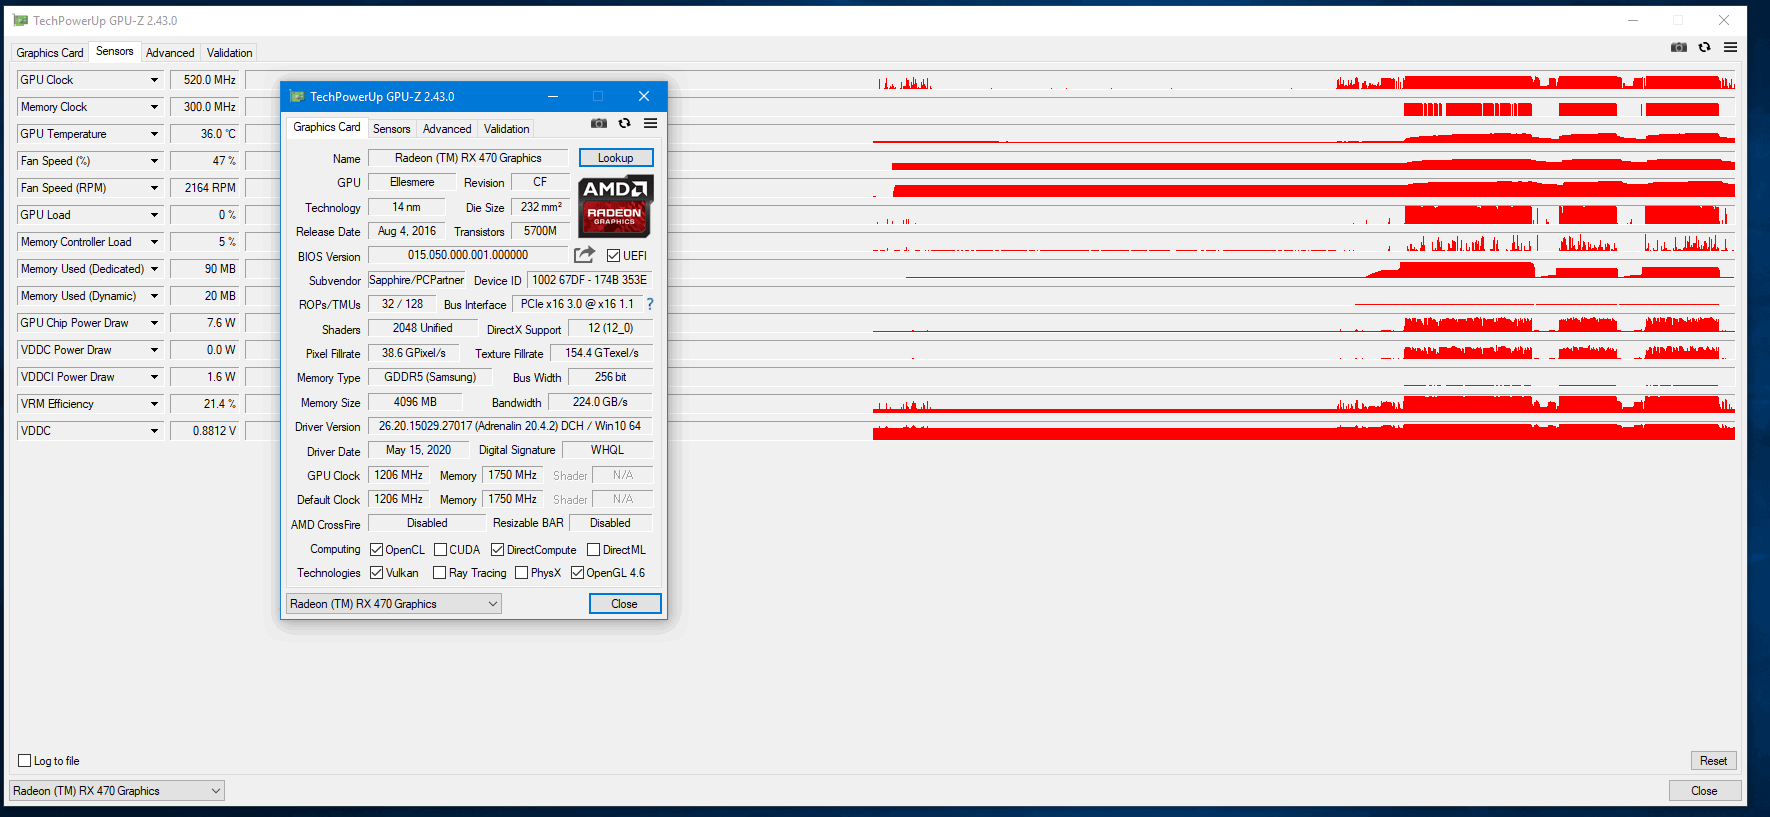The image size is (1770, 817).
Task: Click the GPU-Z app icon in the back window title bar
Action: point(20,20)
